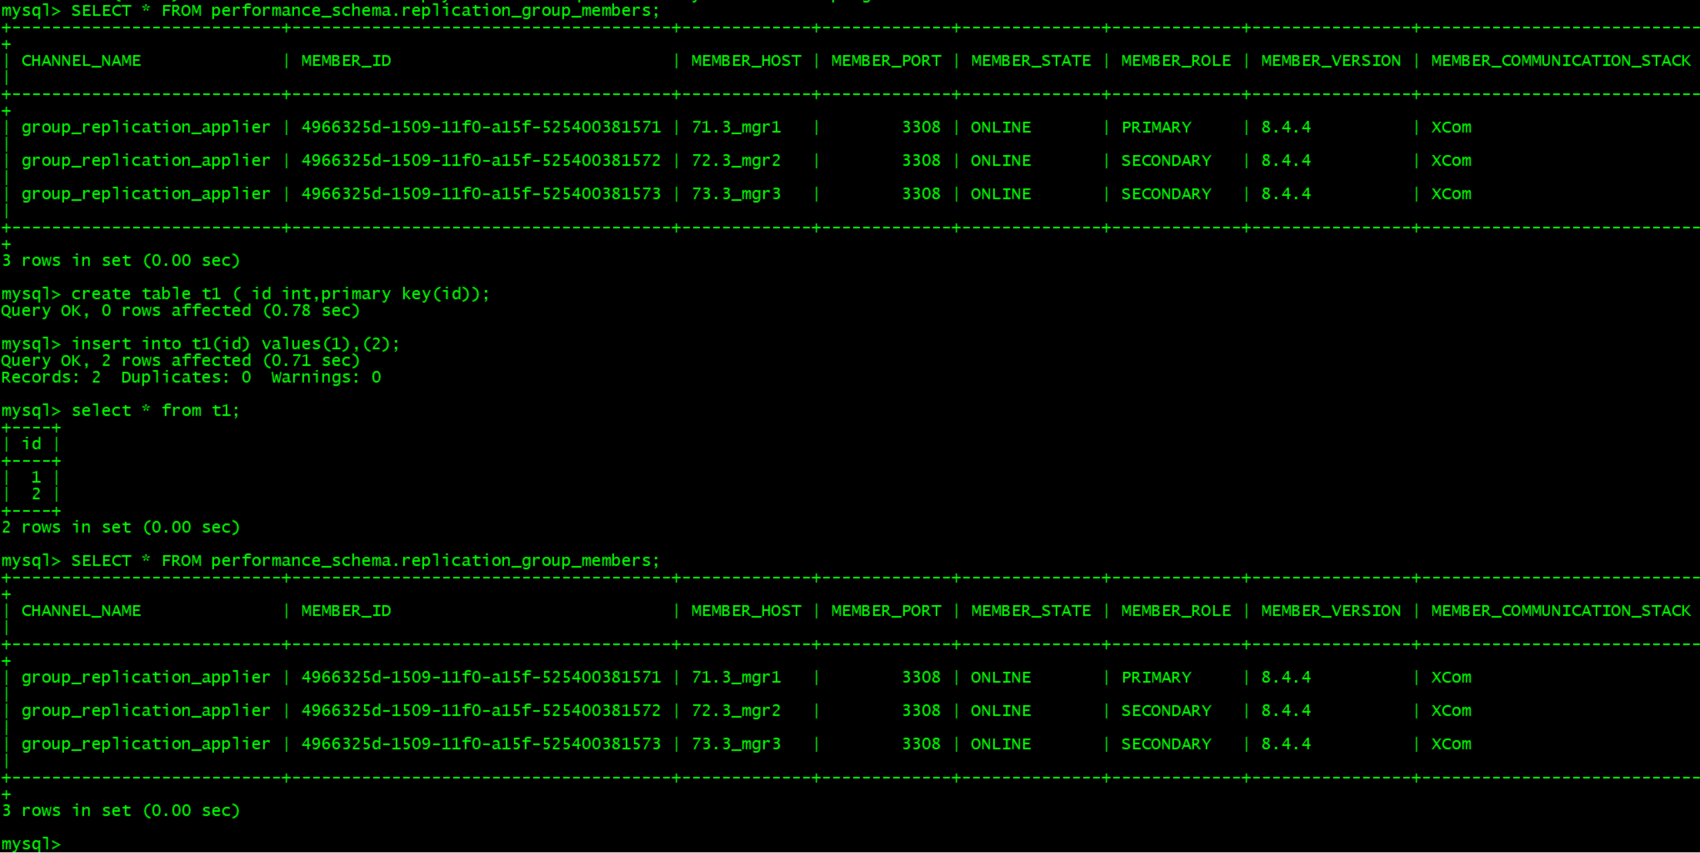Image resolution: width=1700 pixels, height=853 pixels.
Task: Click the 'select * from t1;' command
Action: tap(121, 411)
